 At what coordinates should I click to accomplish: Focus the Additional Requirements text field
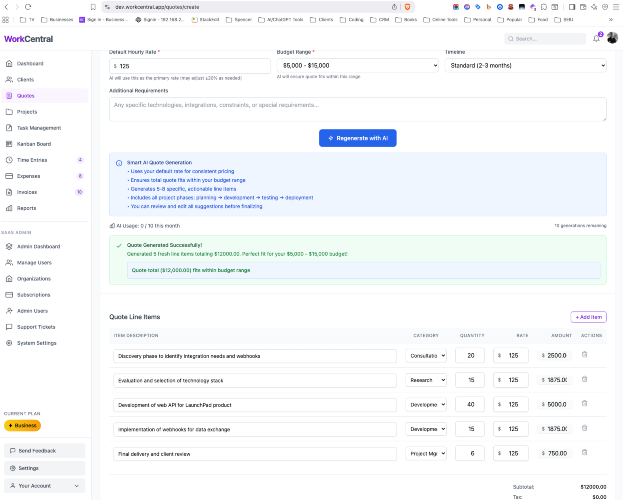357,108
